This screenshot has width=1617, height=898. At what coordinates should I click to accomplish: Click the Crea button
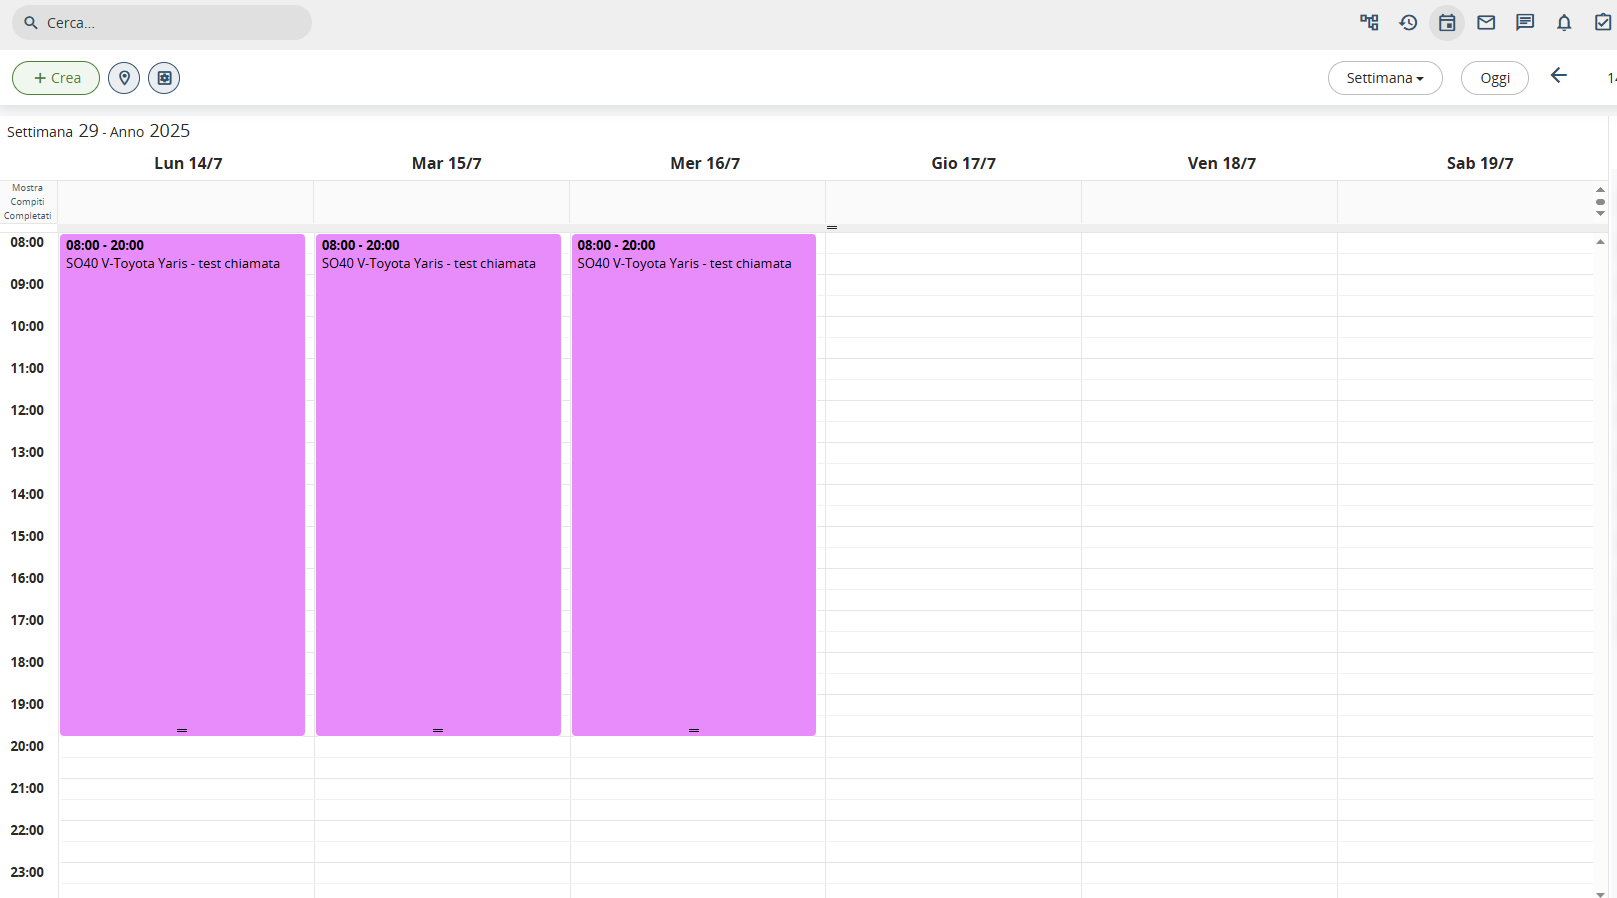click(56, 78)
